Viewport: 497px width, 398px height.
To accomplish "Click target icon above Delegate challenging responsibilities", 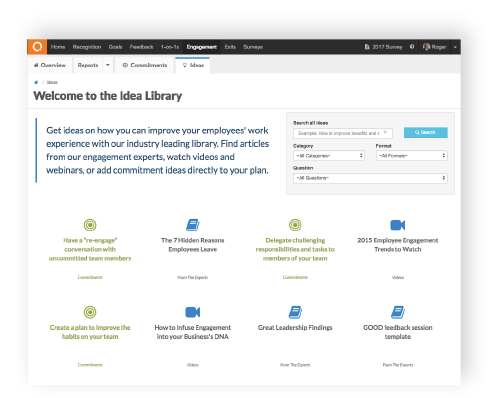I will [x=295, y=225].
